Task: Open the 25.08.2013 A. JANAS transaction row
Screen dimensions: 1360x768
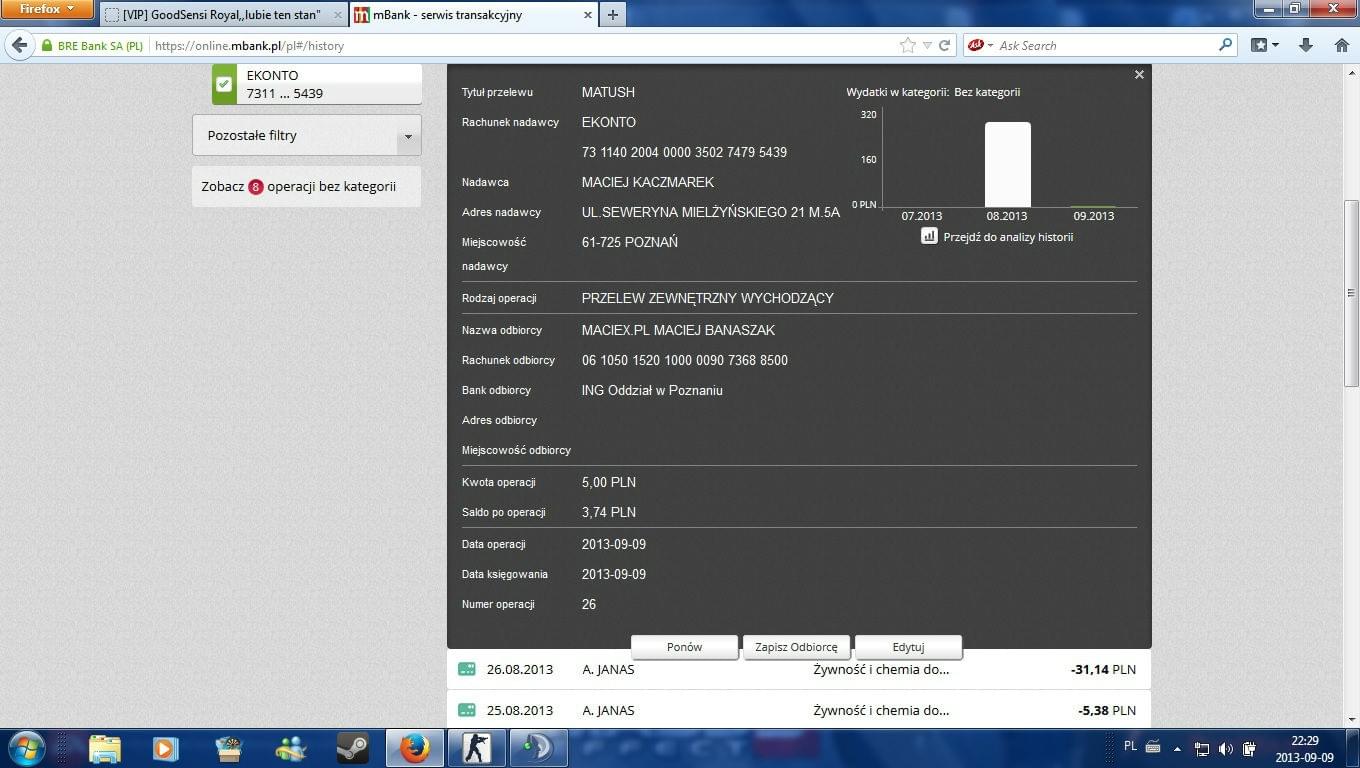Action: click(x=798, y=710)
